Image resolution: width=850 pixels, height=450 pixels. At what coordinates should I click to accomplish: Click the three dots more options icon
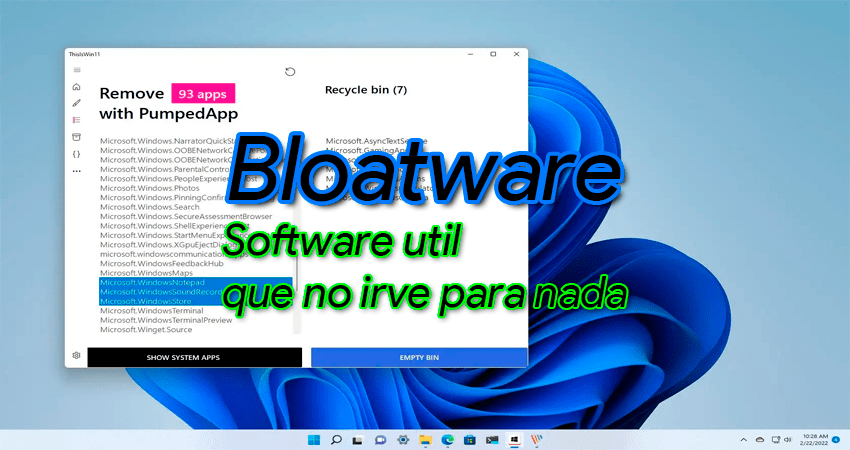[x=77, y=171]
